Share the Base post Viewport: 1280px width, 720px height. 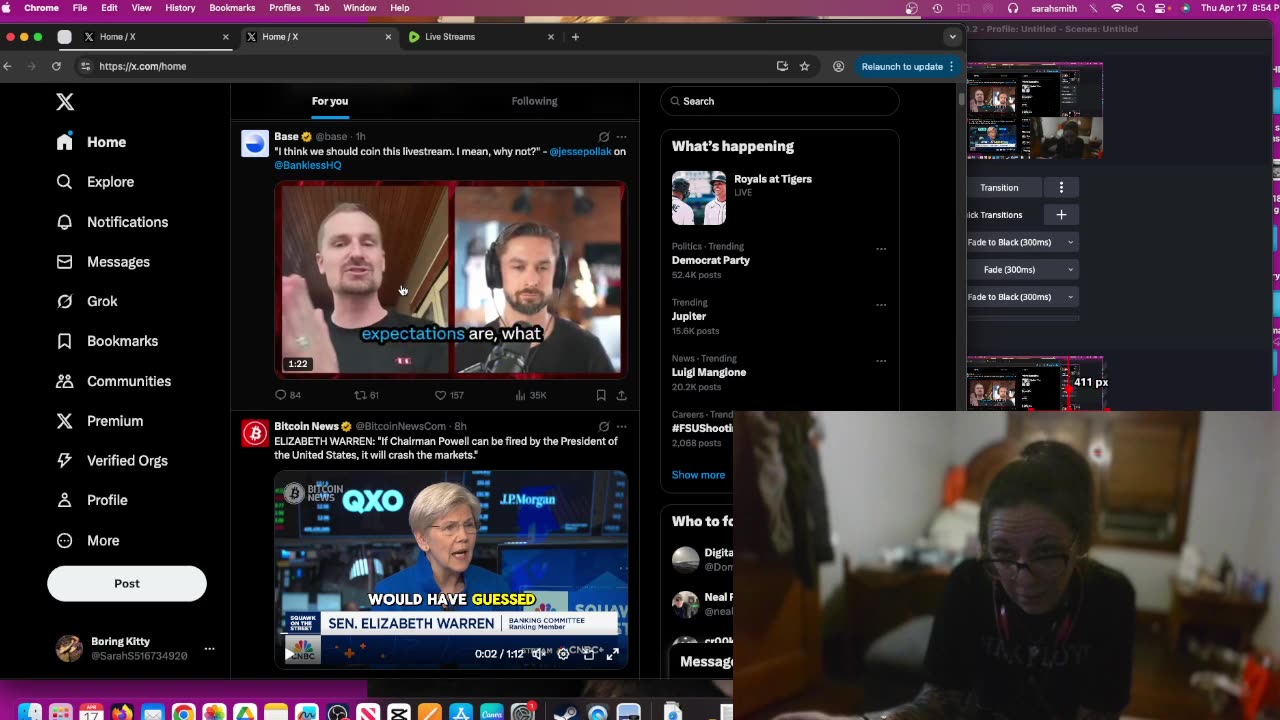621,395
